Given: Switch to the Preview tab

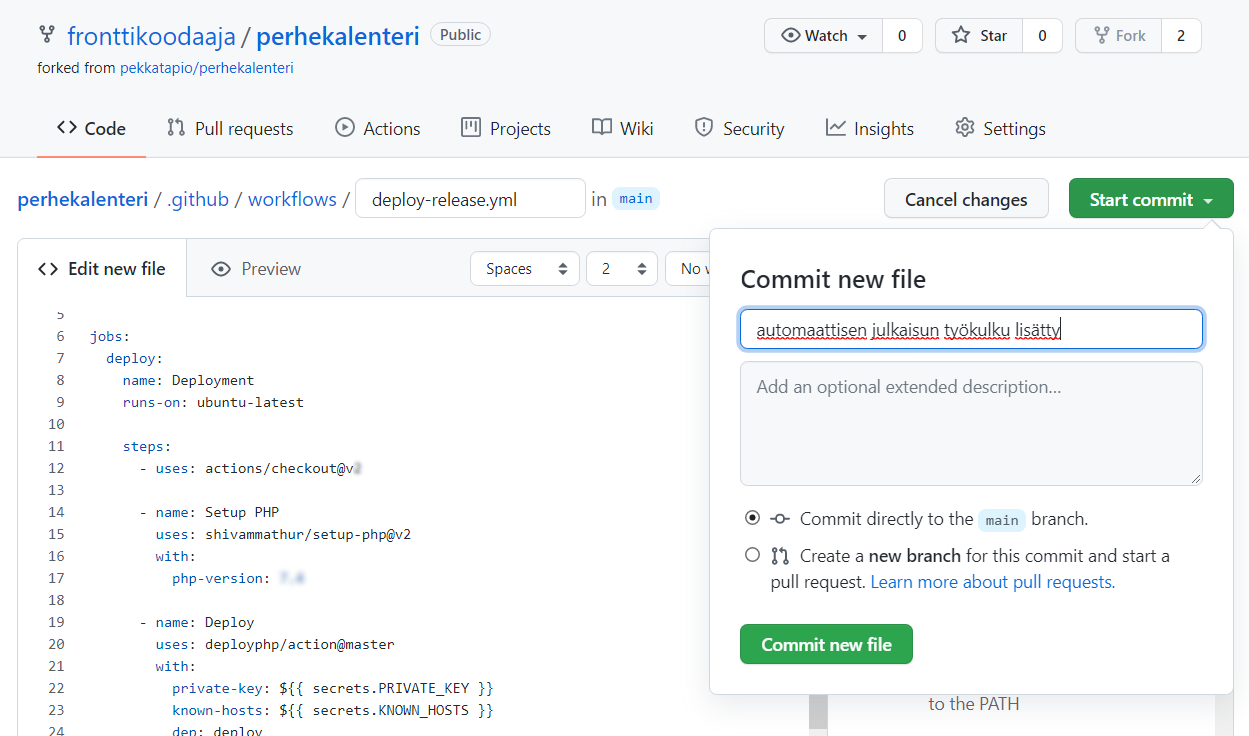Looking at the screenshot, I should 256,268.
